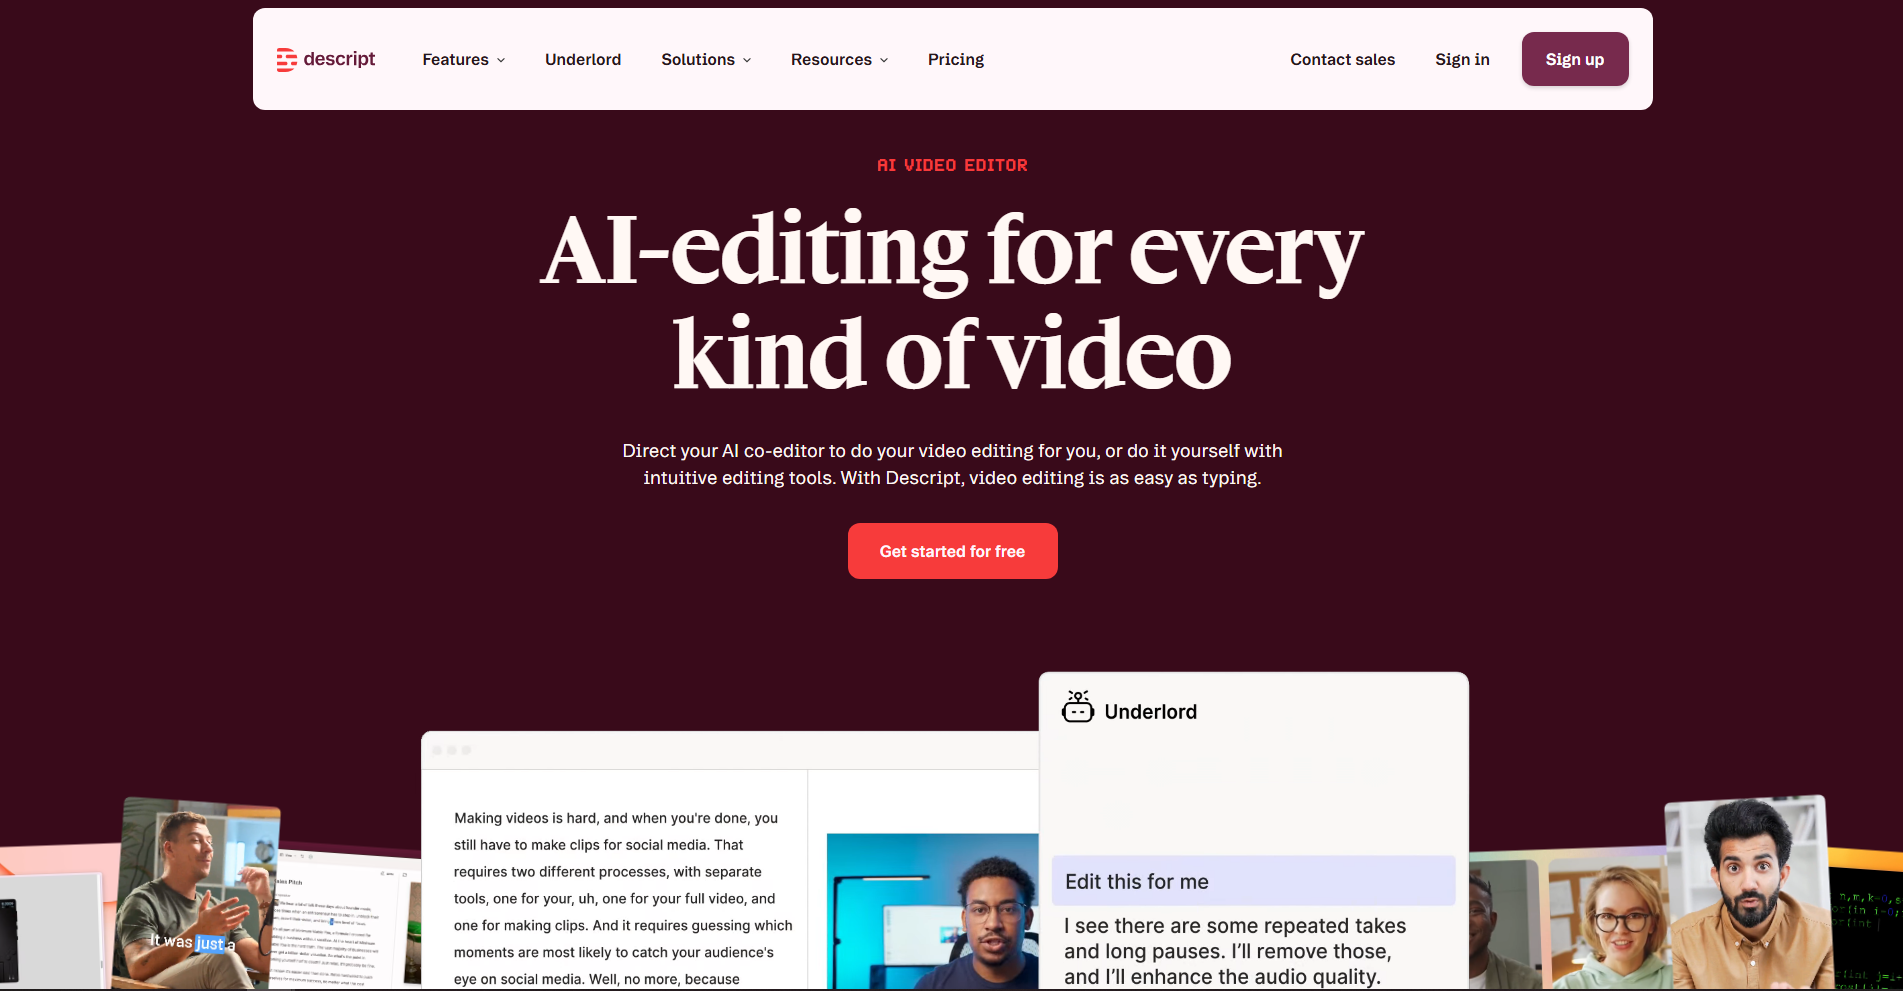Image resolution: width=1903 pixels, height=991 pixels.
Task: Click the AI VIDEO EDITOR label
Action: pos(952,165)
